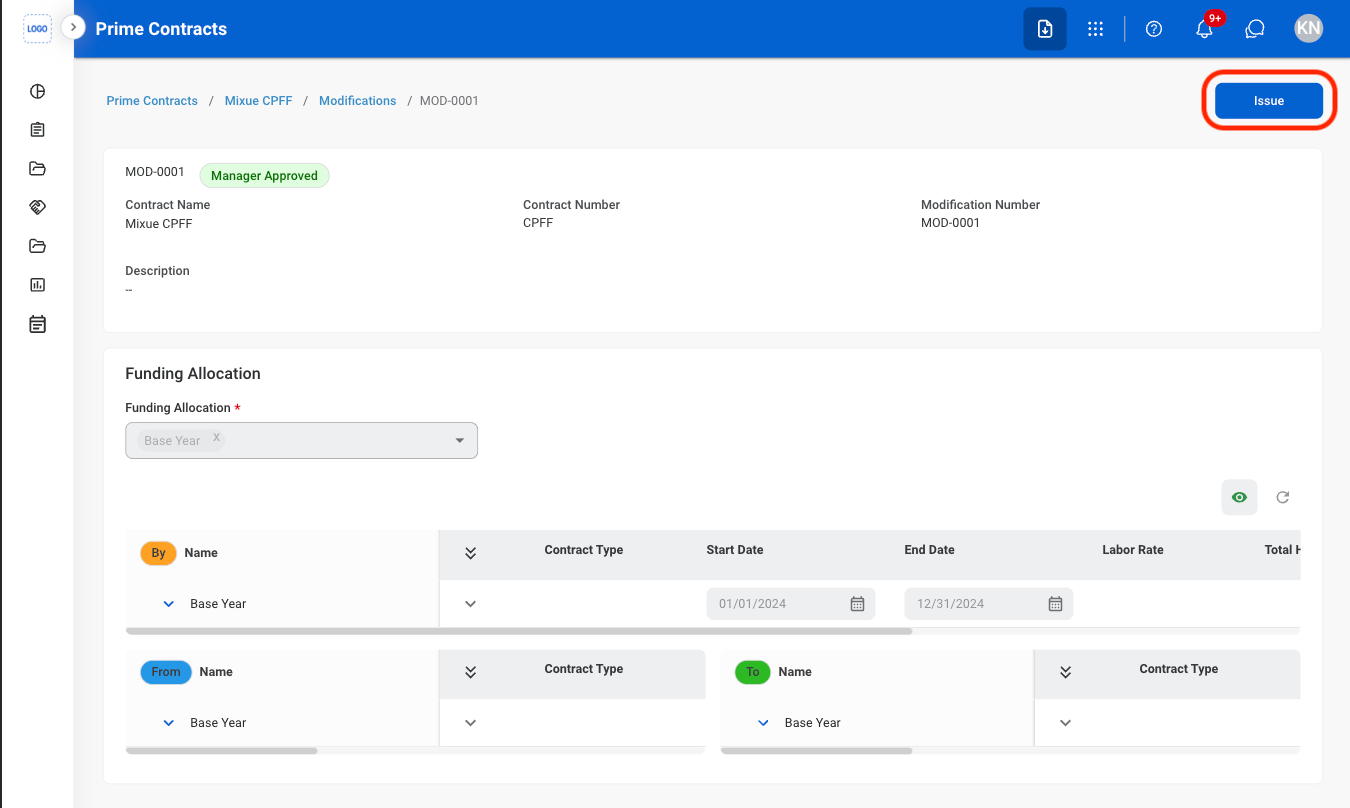Open the calendar icon in sidebar
1350x808 pixels.
[x=38, y=324]
